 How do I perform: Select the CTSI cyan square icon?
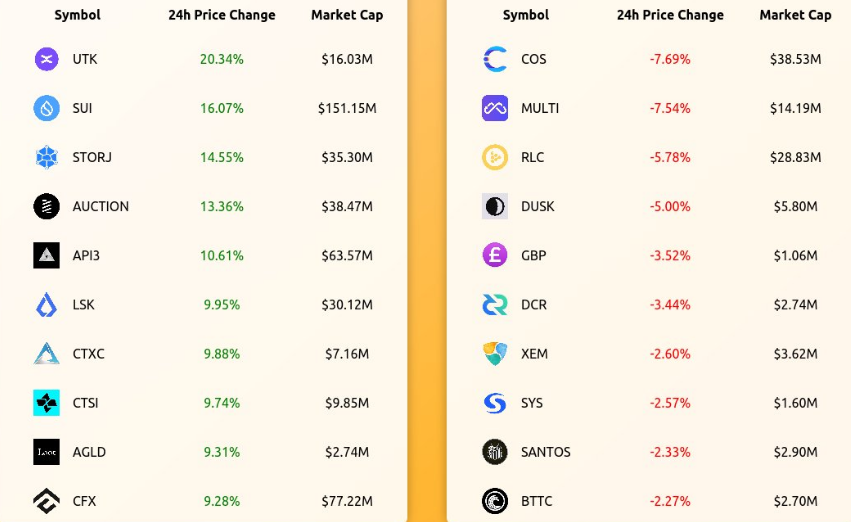[47, 403]
